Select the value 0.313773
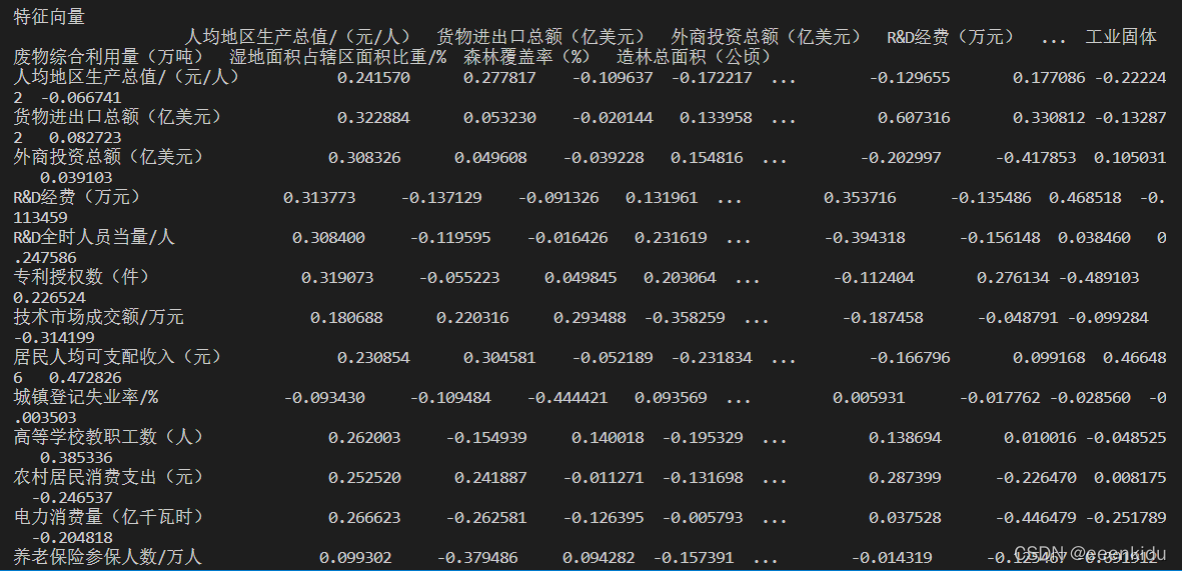Screen dimensions: 1182x571 pos(320,198)
